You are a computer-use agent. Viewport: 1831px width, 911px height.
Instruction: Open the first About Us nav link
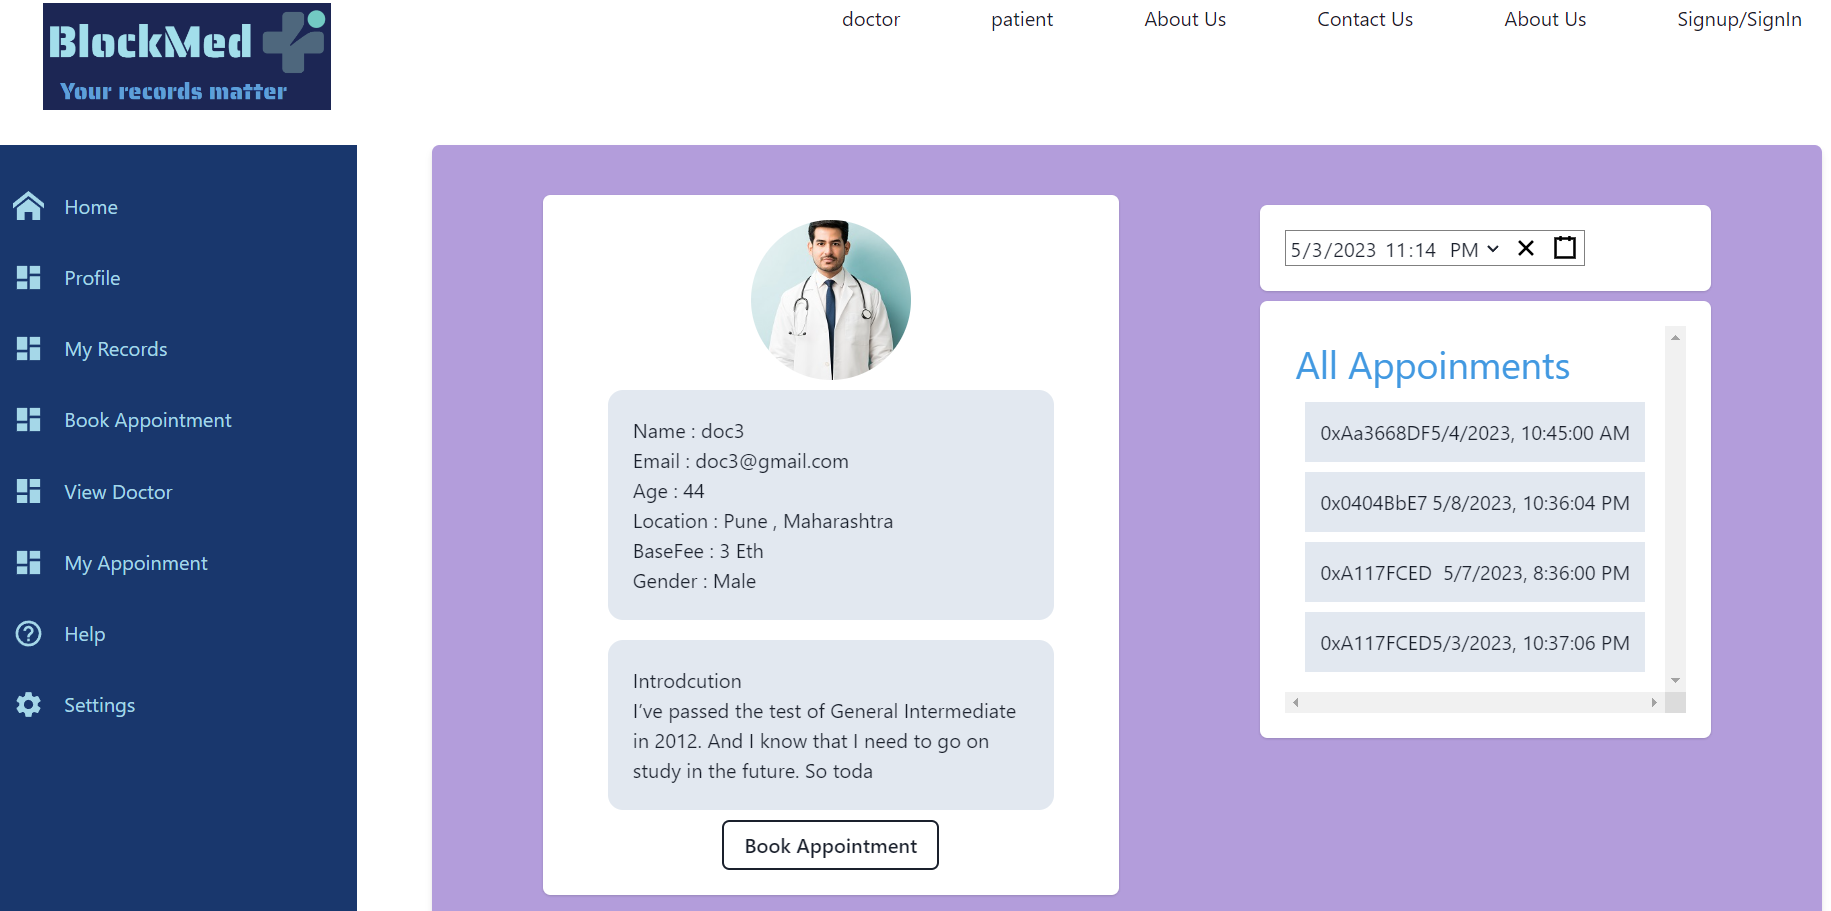pos(1185,19)
